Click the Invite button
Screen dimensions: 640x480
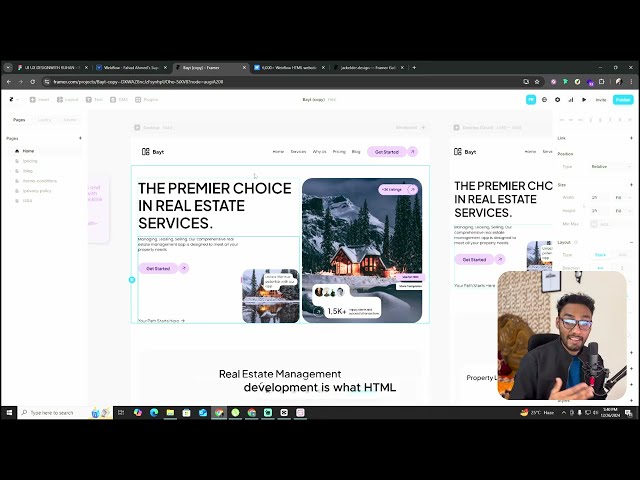(x=600, y=100)
